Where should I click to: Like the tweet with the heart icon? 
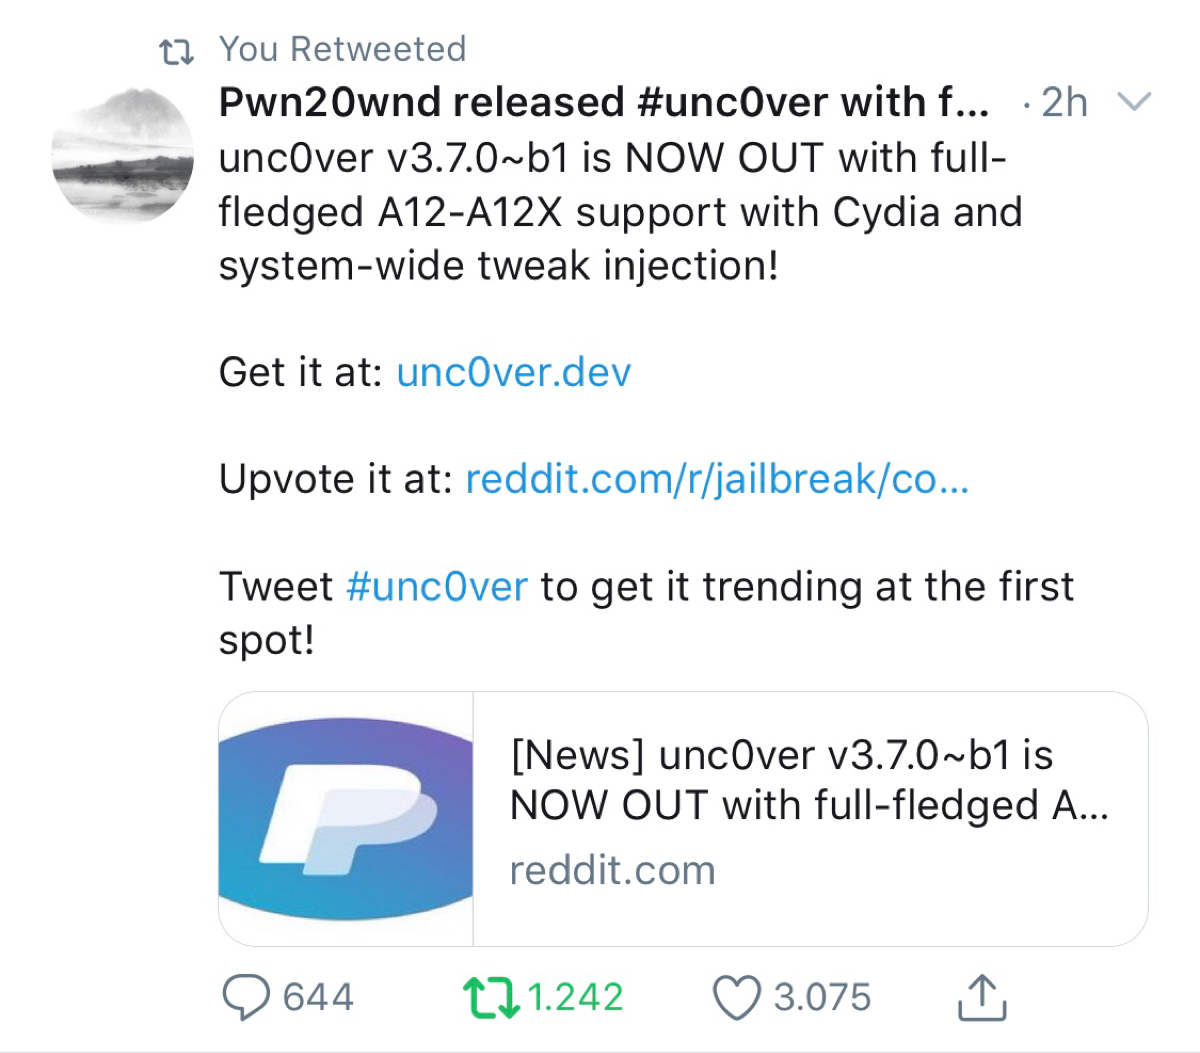736,997
